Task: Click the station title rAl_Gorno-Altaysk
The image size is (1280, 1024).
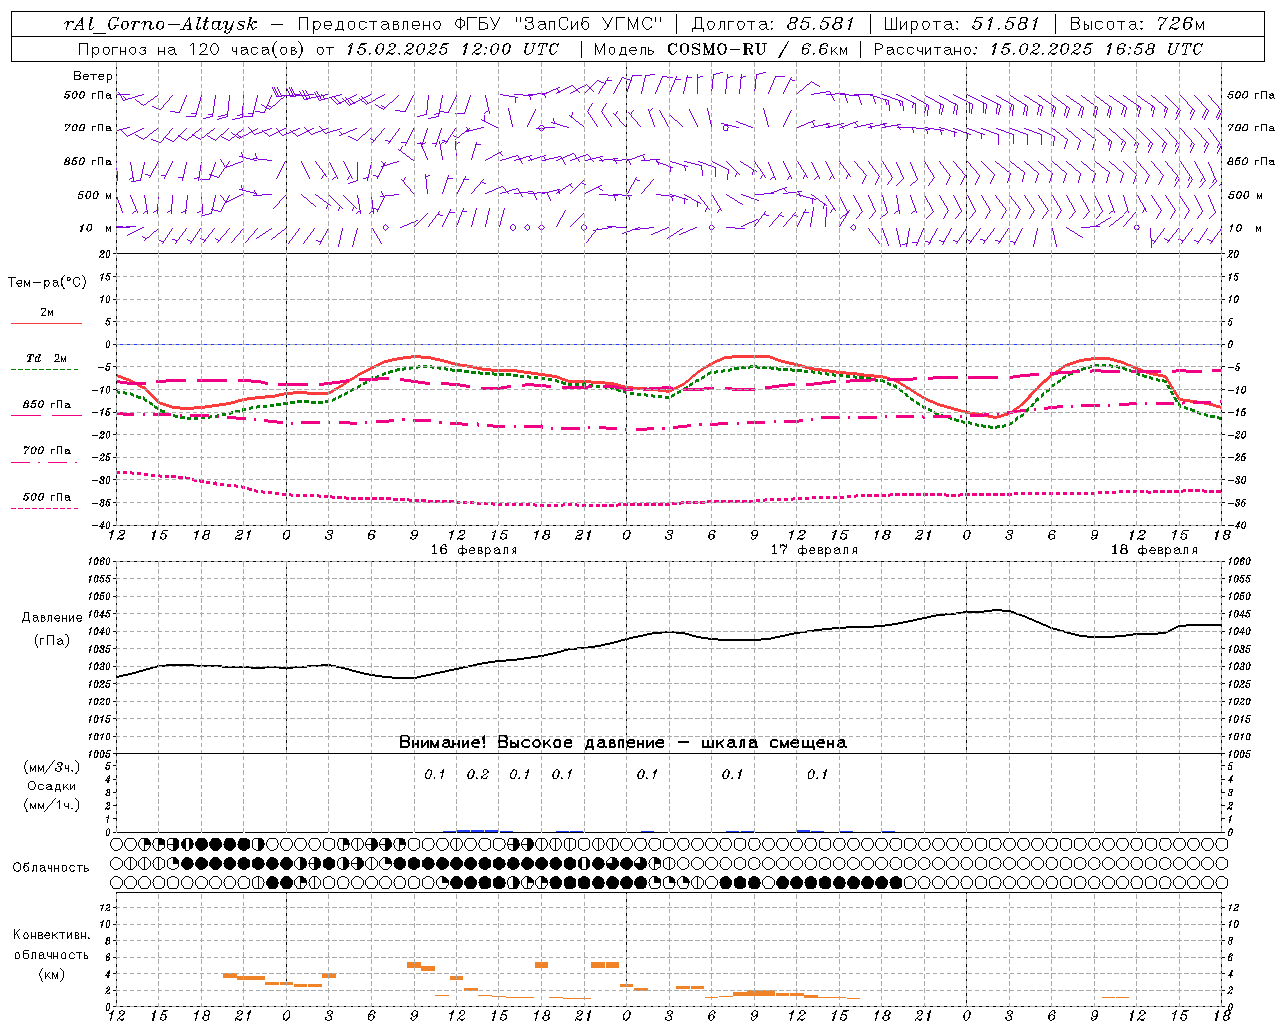Action: point(160,24)
